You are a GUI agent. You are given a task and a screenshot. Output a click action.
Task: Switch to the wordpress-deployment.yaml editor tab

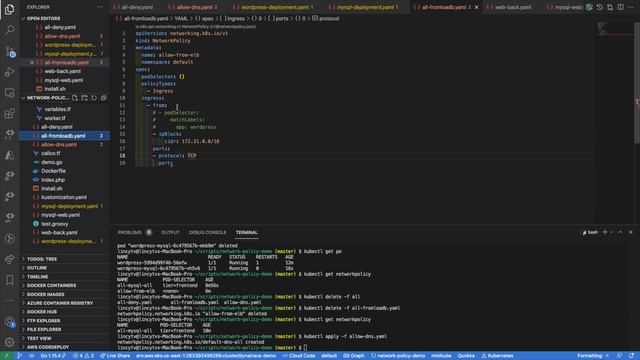click(276, 7)
